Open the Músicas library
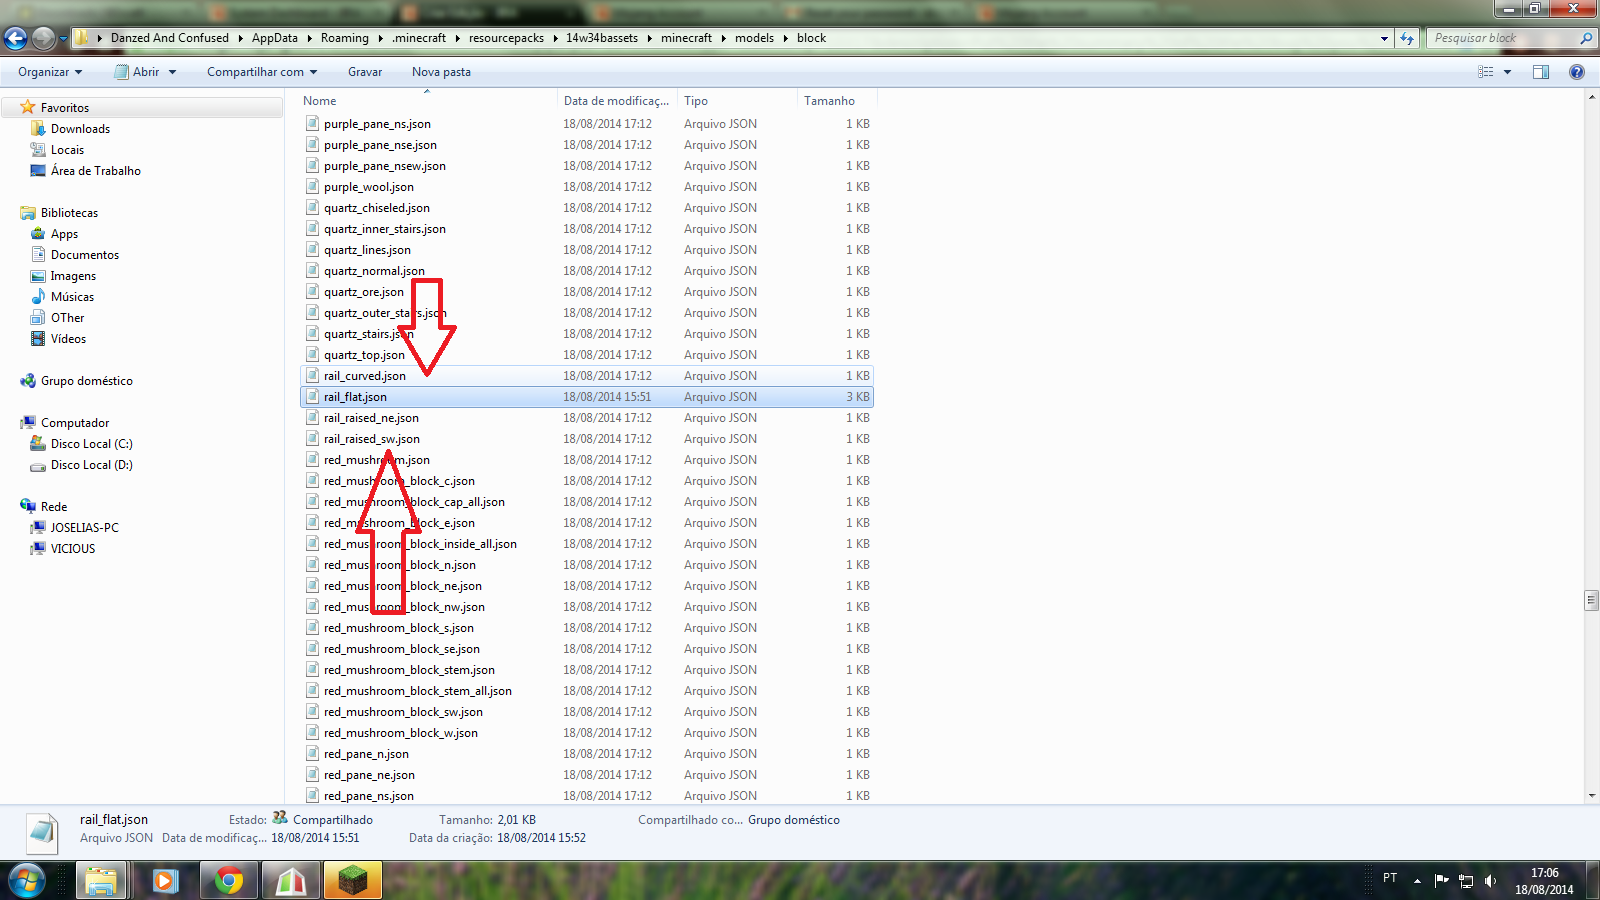This screenshot has width=1600, height=900. click(x=72, y=297)
